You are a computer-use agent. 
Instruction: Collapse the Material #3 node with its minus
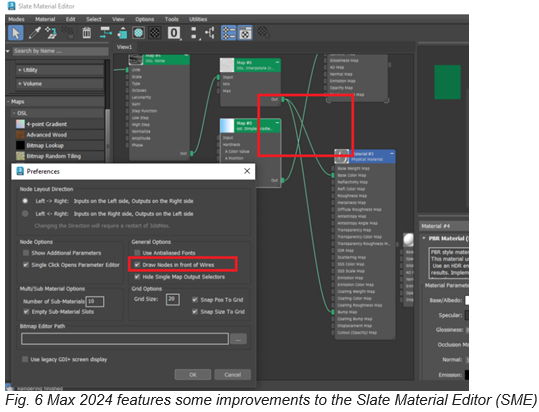392,154
